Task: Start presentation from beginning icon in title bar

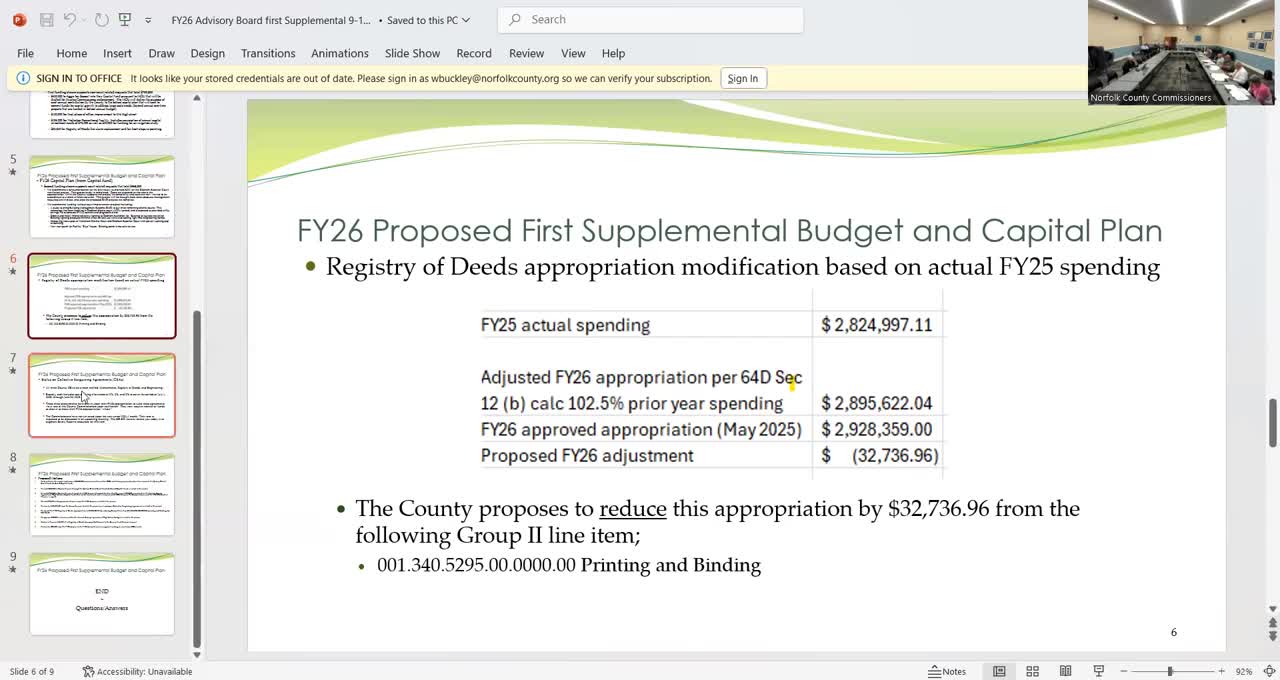Action: (x=125, y=20)
